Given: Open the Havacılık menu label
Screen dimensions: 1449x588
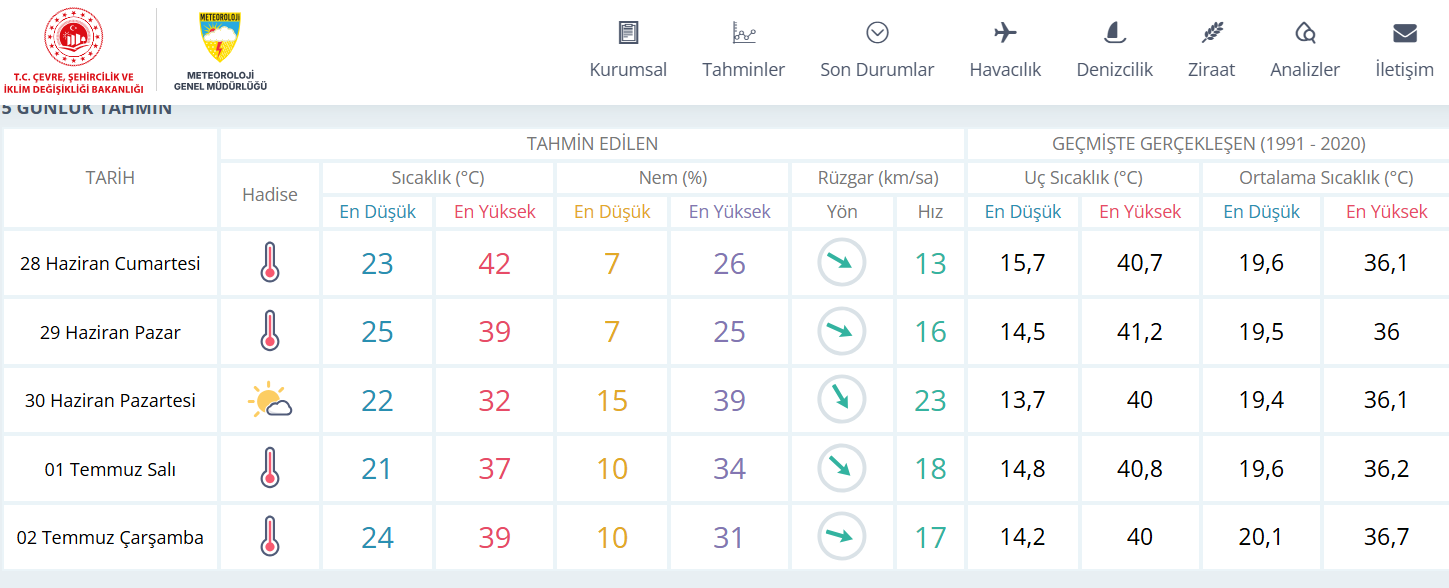Looking at the screenshot, I should coord(1005,70).
